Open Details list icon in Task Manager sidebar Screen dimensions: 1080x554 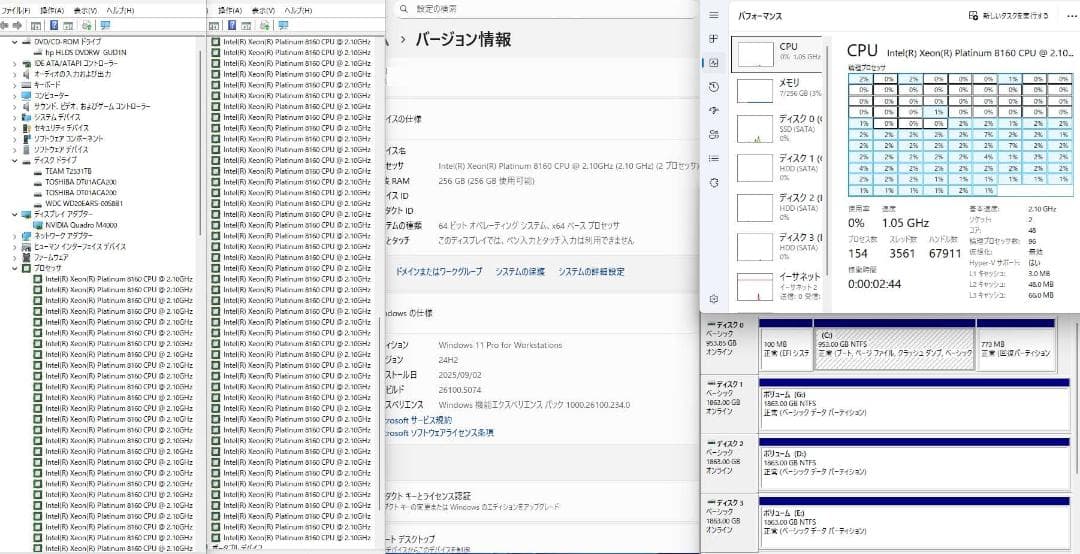pos(714,158)
